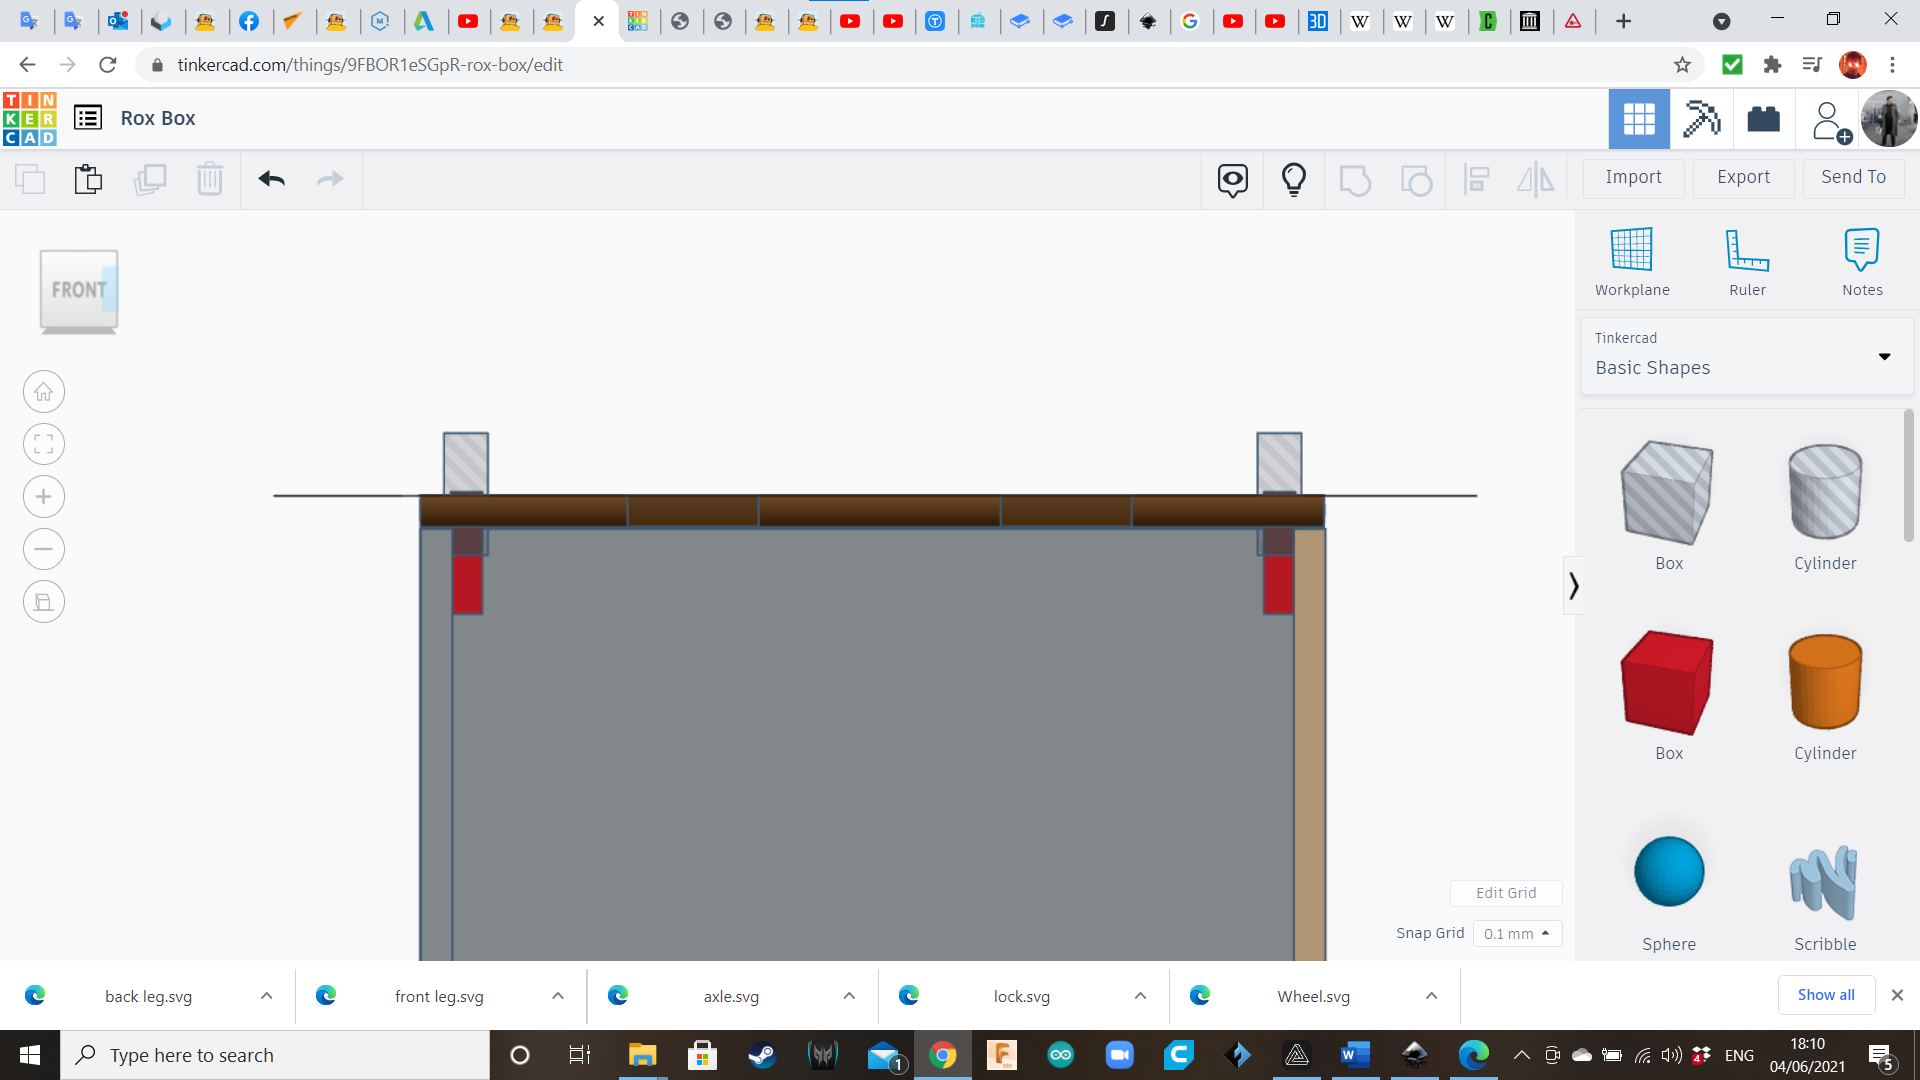Collapse shapes panel with side chevron

1573,585
